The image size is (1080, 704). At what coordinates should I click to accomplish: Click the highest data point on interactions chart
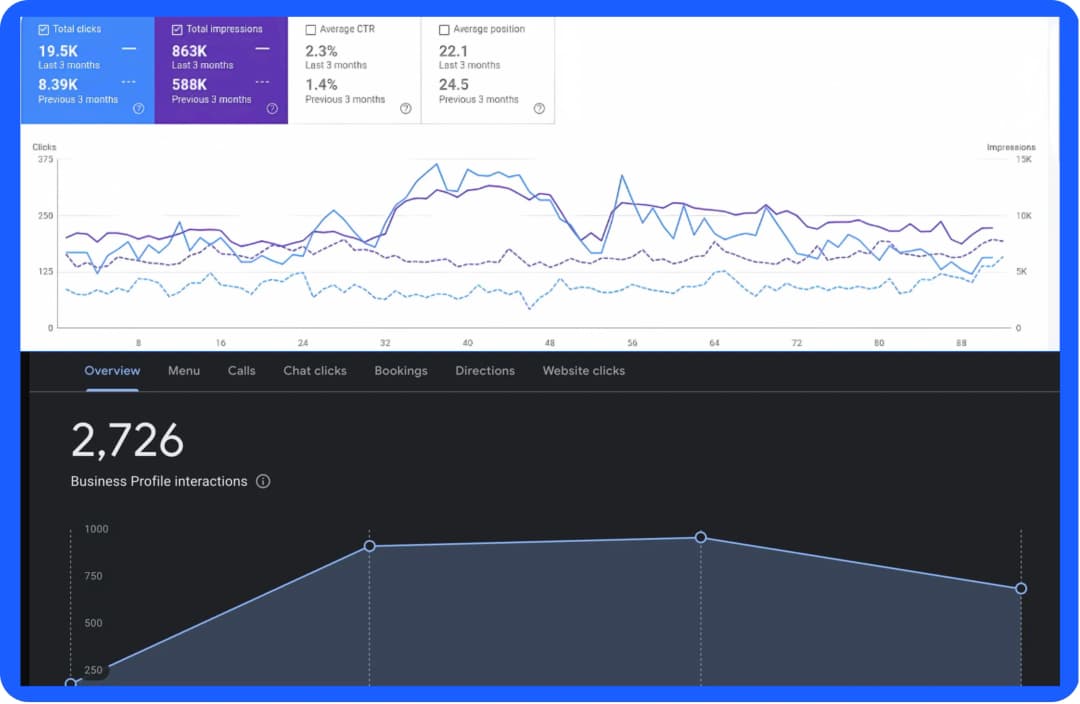point(700,537)
